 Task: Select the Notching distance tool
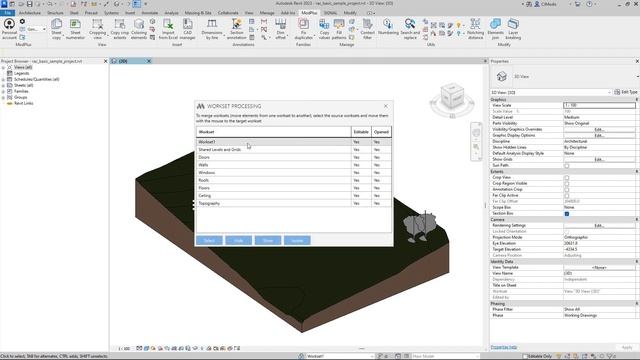pos(475,29)
